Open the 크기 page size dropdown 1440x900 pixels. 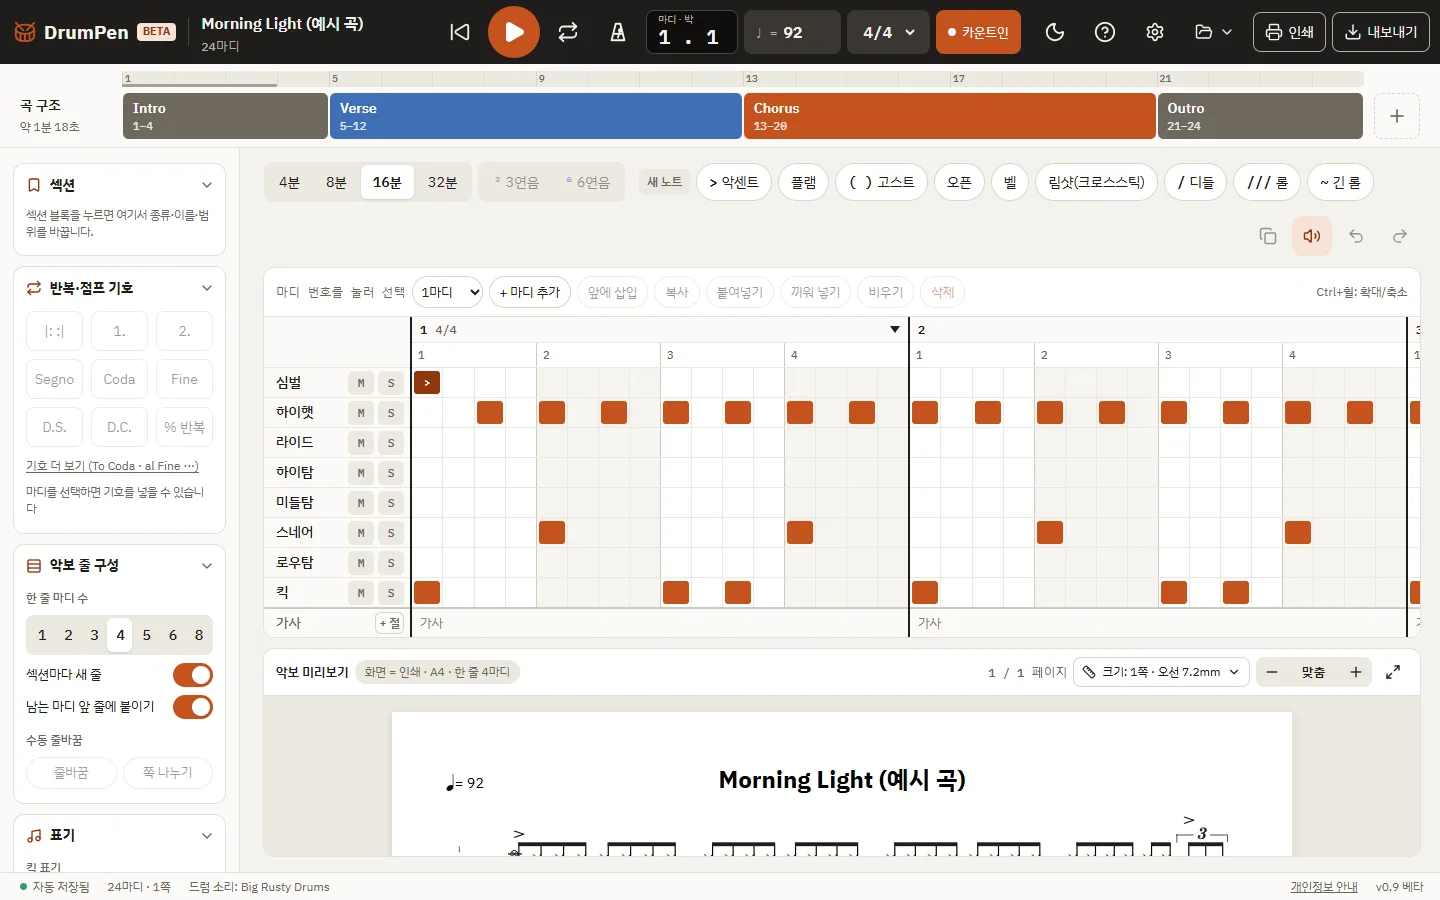tap(1160, 672)
